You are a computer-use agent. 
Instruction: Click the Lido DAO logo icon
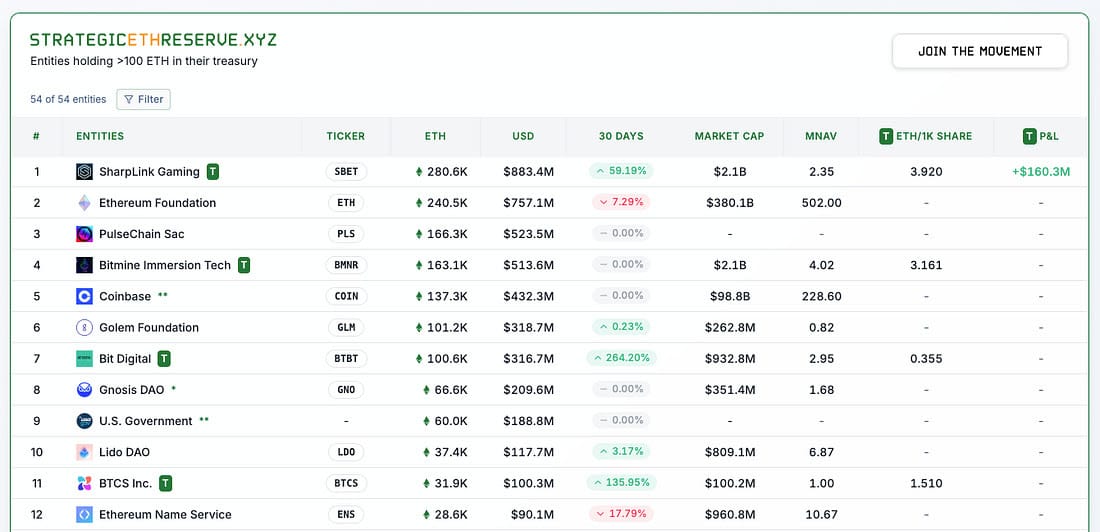tap(84, 452)
